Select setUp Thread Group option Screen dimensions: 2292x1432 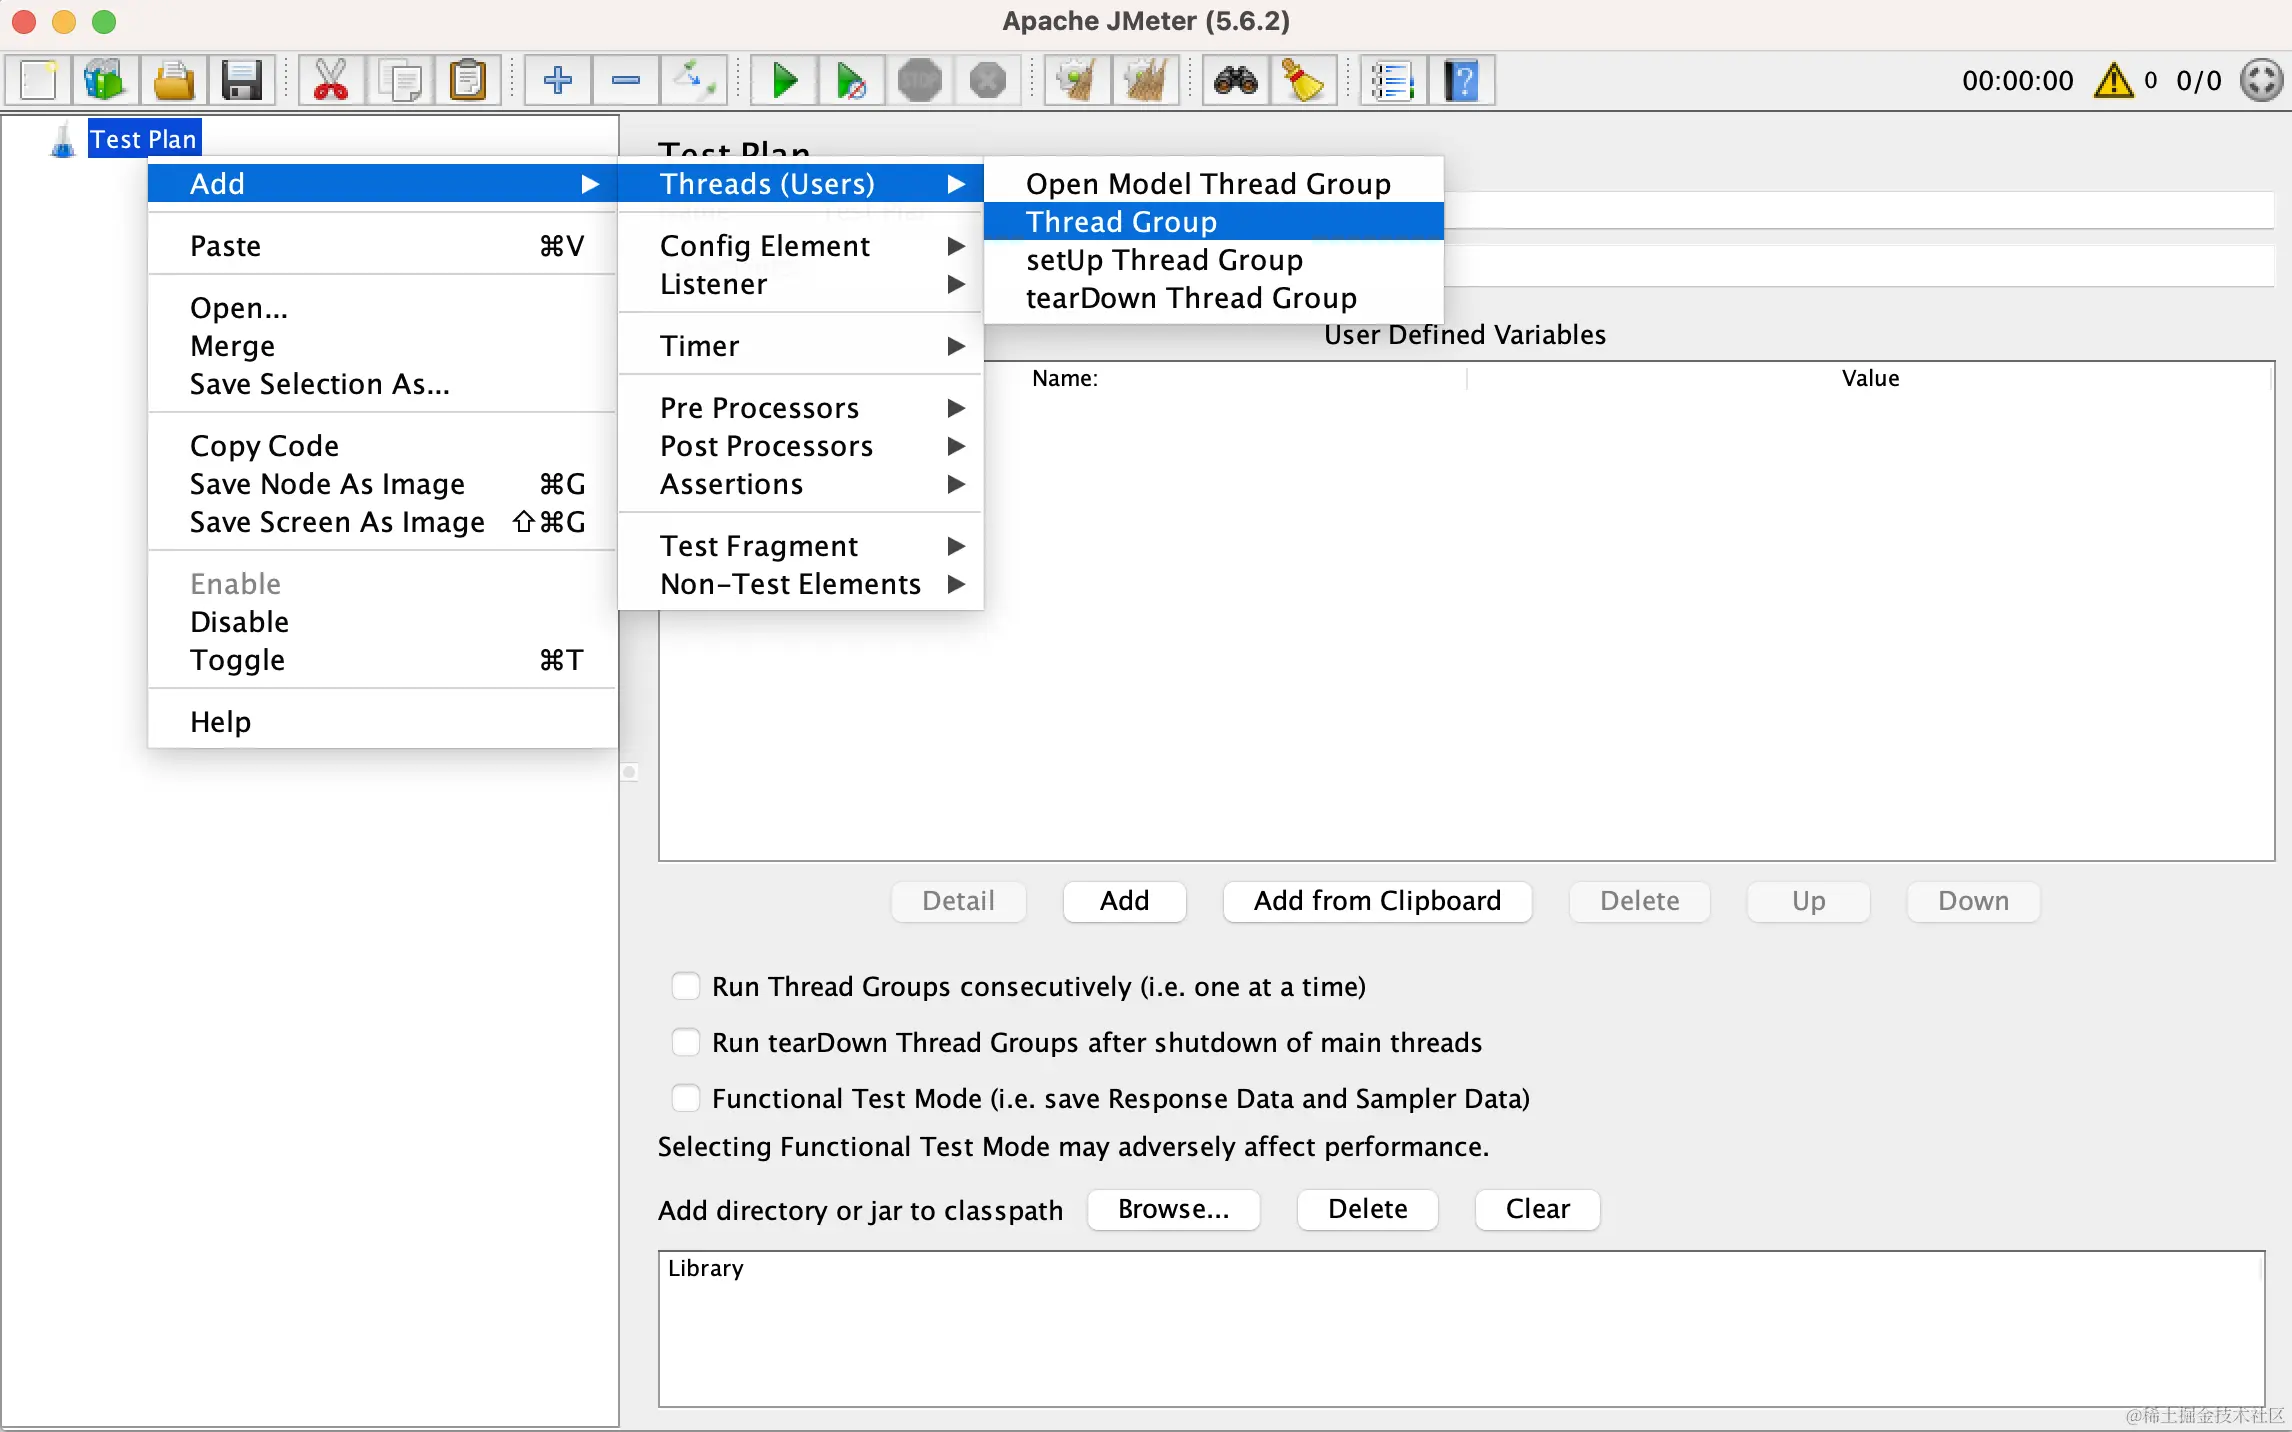point(1214,260)
